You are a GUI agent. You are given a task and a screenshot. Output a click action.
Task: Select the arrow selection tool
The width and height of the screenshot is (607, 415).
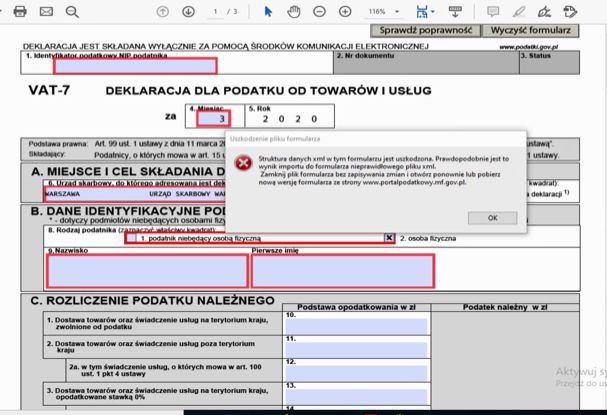pos(268,12)
